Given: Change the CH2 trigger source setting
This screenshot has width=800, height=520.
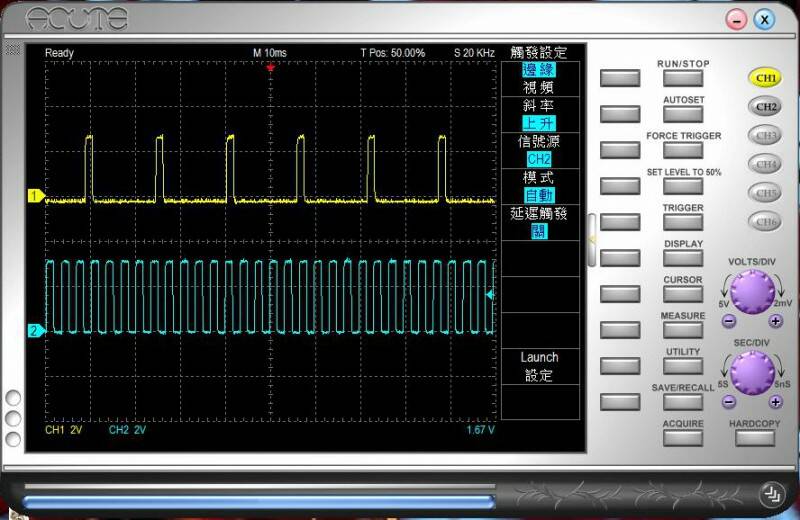Looking at the screenshot, I should pos(539,158).
